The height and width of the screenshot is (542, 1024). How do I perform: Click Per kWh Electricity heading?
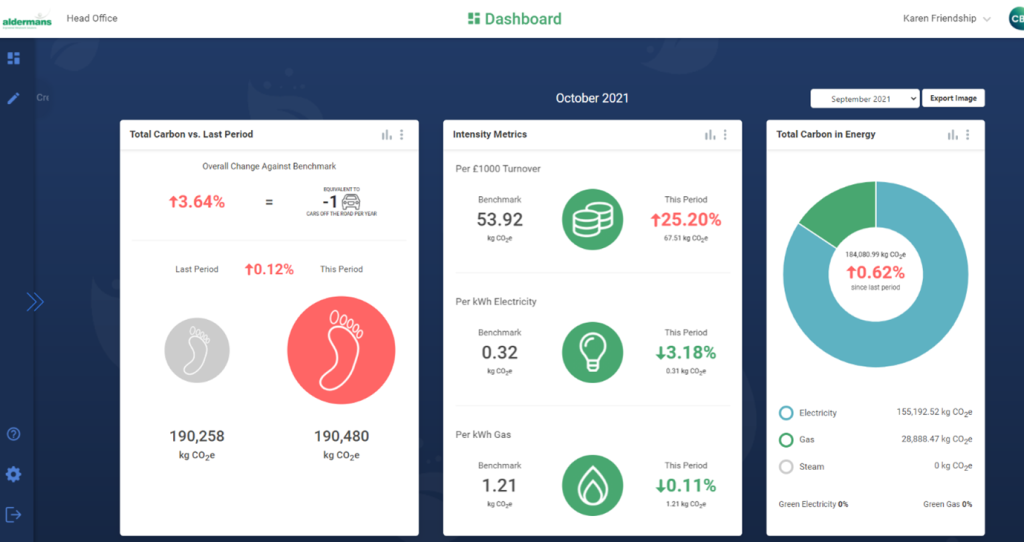pos(496,302)
